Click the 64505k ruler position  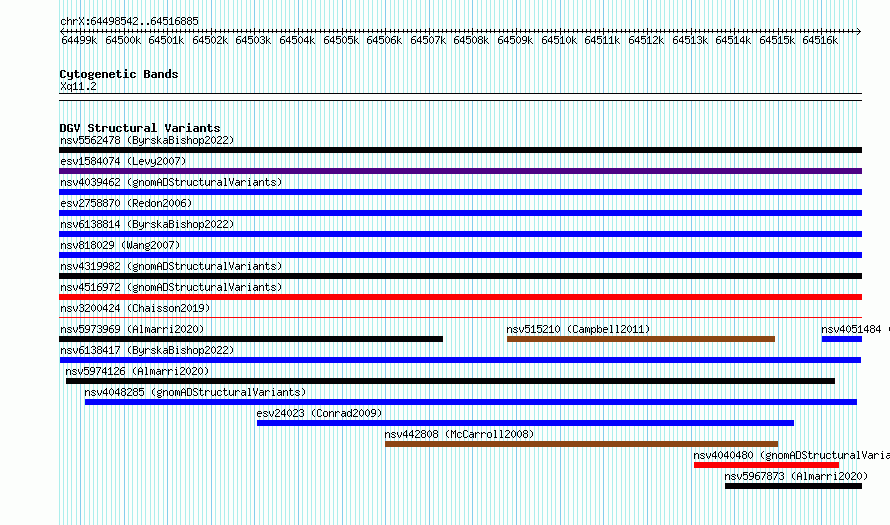pos(341,40)
